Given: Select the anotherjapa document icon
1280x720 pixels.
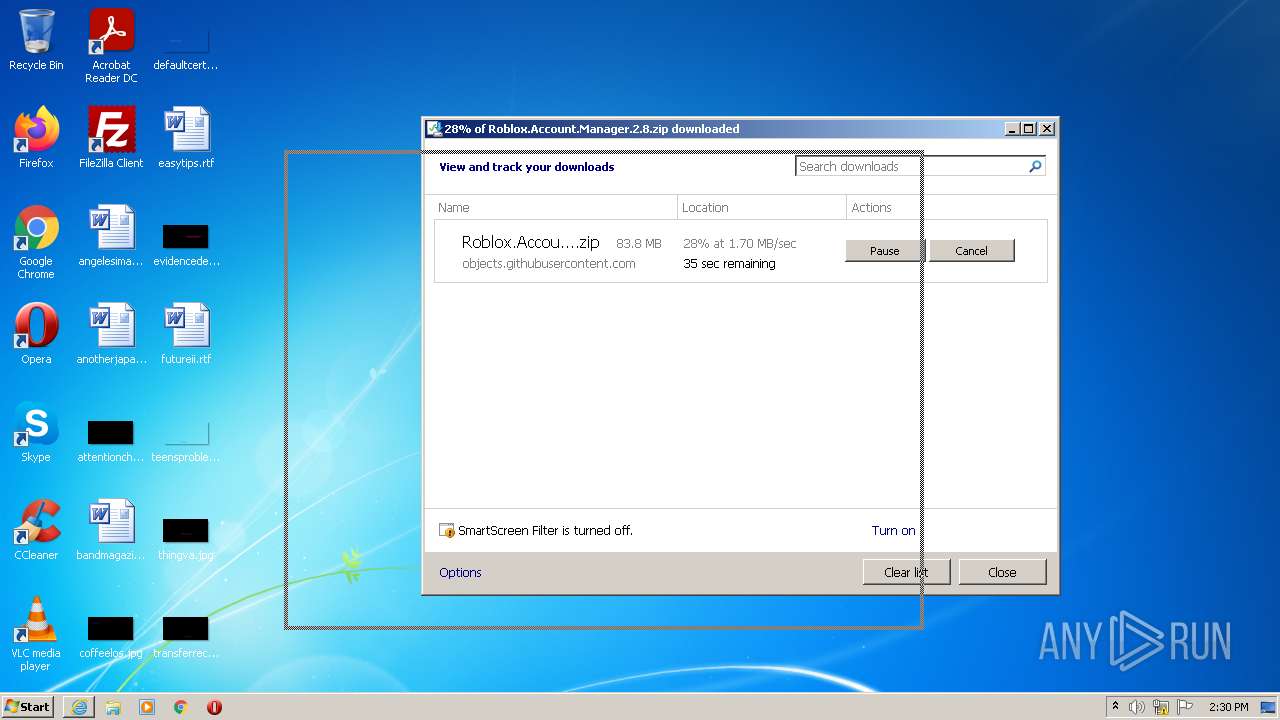Looking at the screenshot, I should (111, 334).
